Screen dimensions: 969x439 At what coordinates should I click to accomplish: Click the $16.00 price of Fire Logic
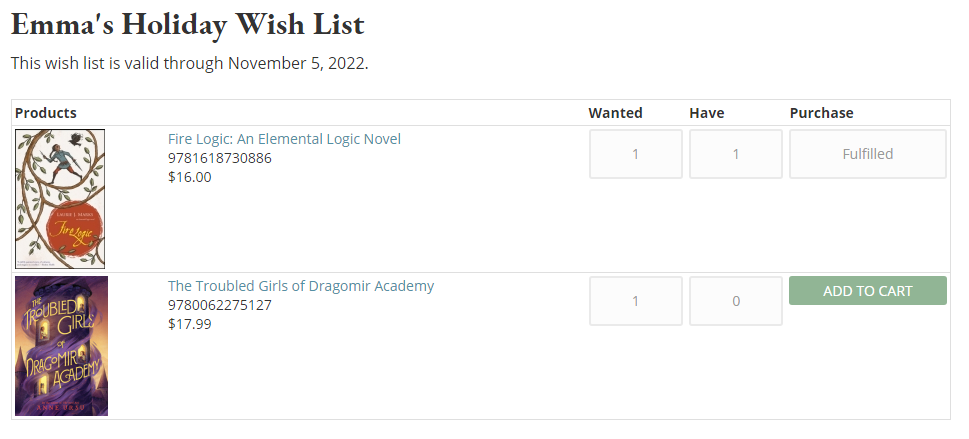click(x=190, y=177)
